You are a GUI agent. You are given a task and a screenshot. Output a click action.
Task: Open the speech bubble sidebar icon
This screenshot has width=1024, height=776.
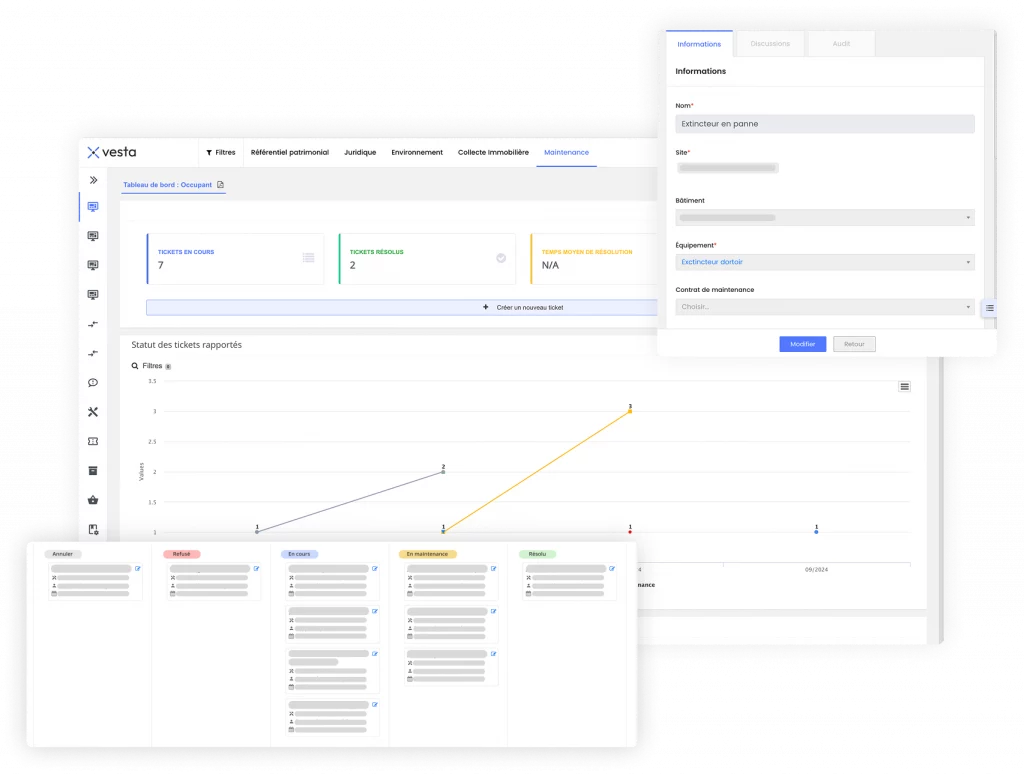(x=93, y=382)
